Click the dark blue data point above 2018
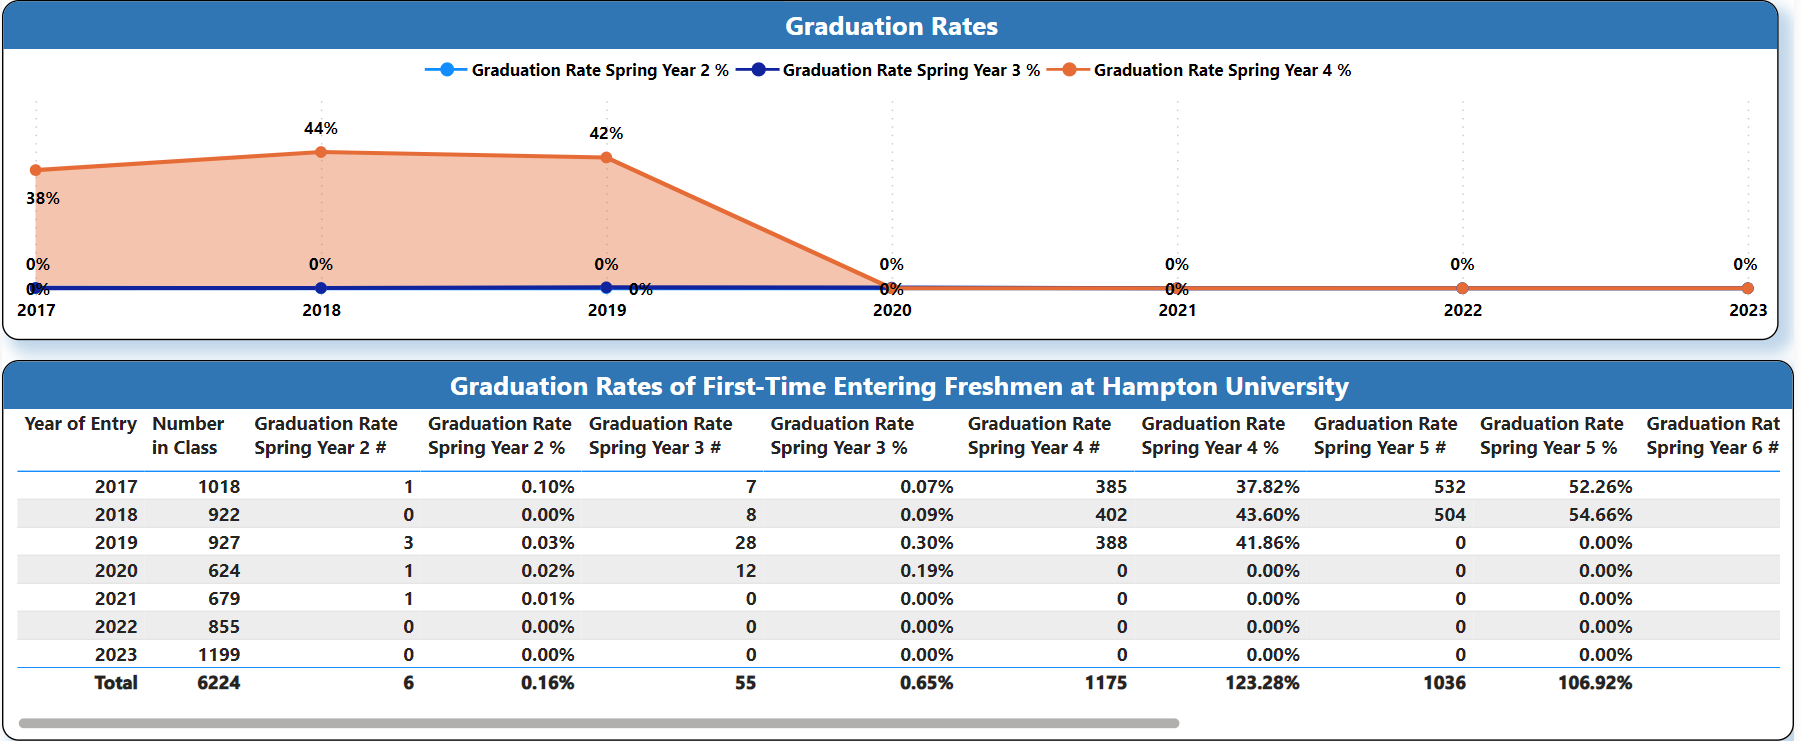1802x741 pixels. click(x=321, y=288)
